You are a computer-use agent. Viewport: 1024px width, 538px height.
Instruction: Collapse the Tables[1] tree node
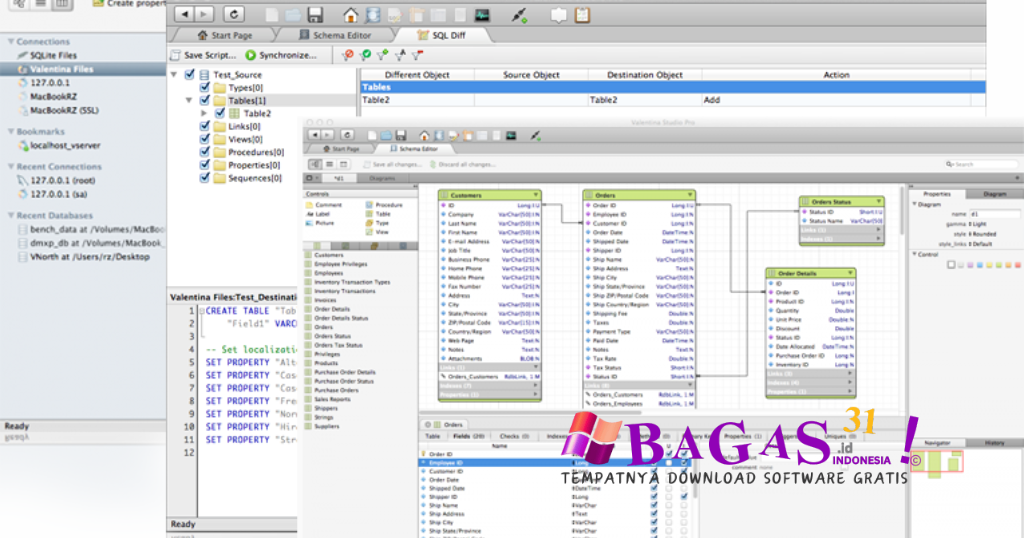coord(189,101)
